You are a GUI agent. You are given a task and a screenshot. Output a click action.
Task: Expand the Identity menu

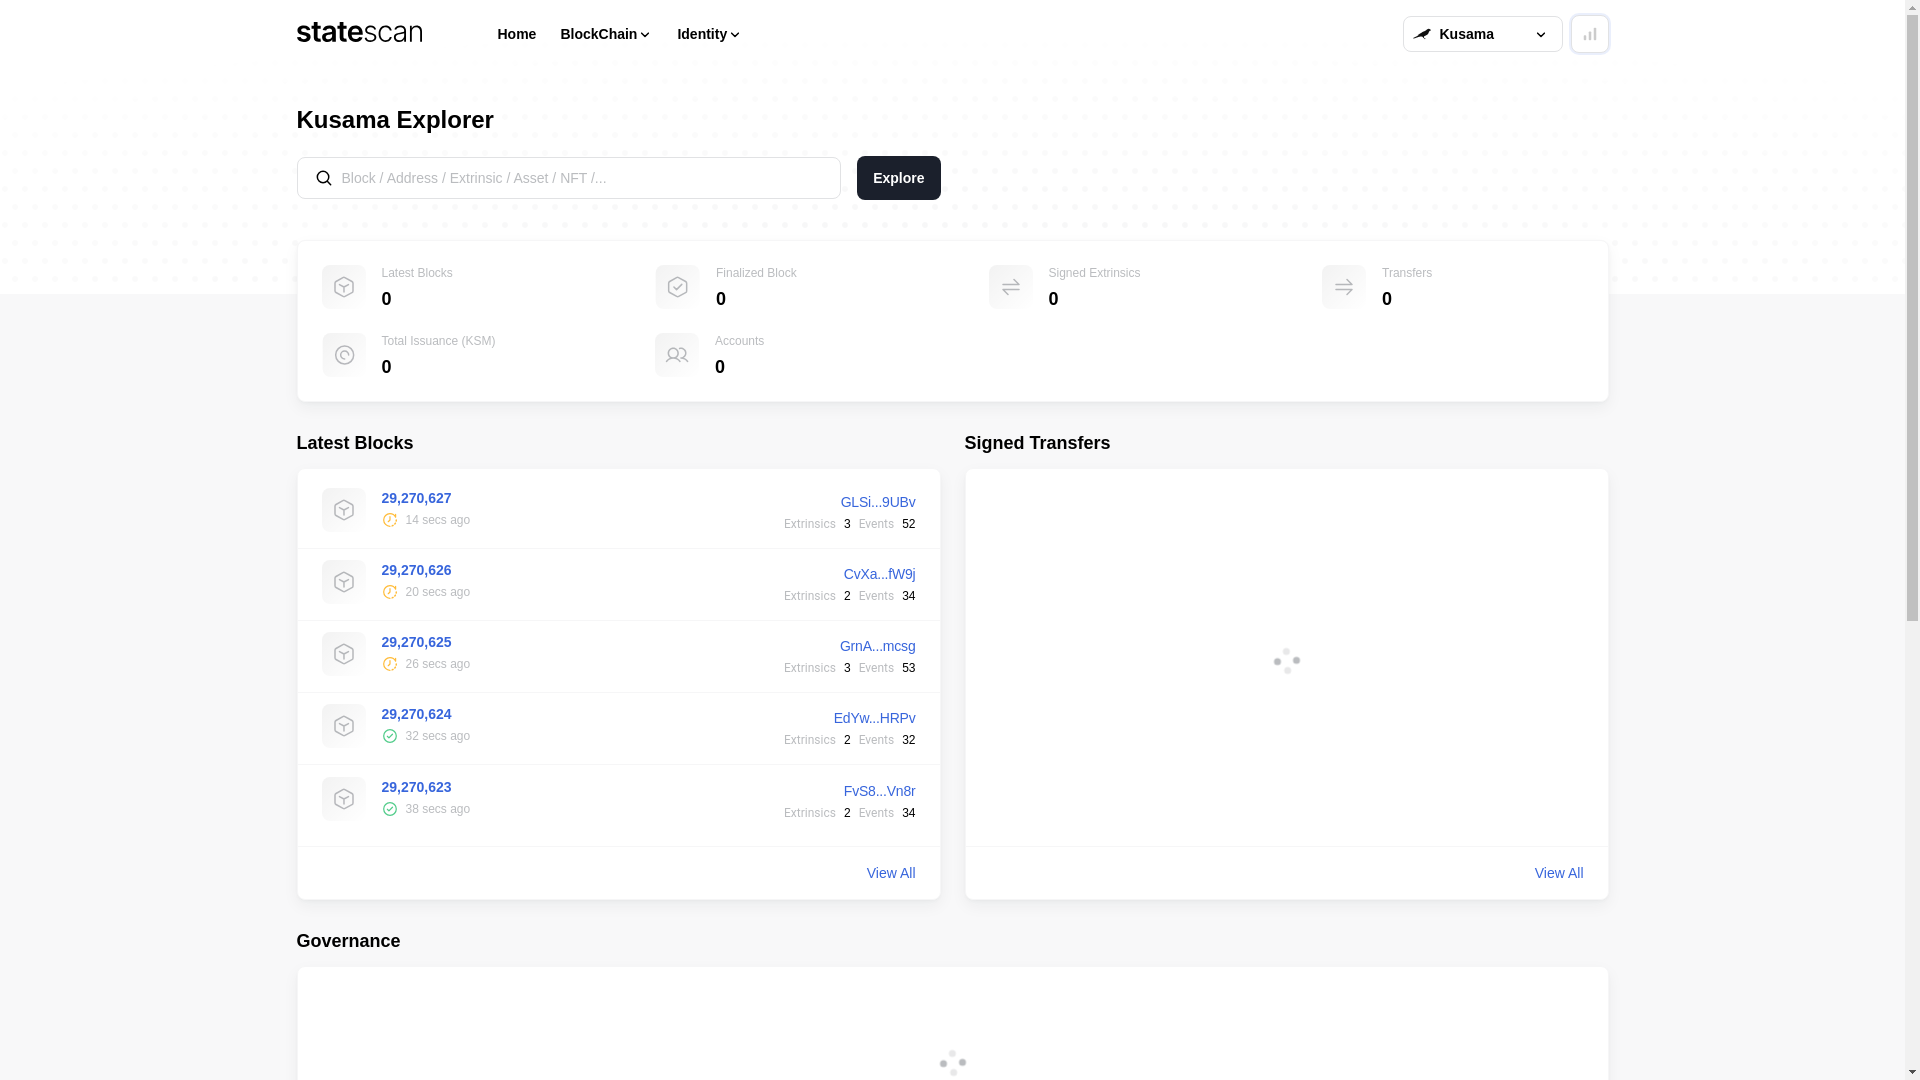coord(709,34)
